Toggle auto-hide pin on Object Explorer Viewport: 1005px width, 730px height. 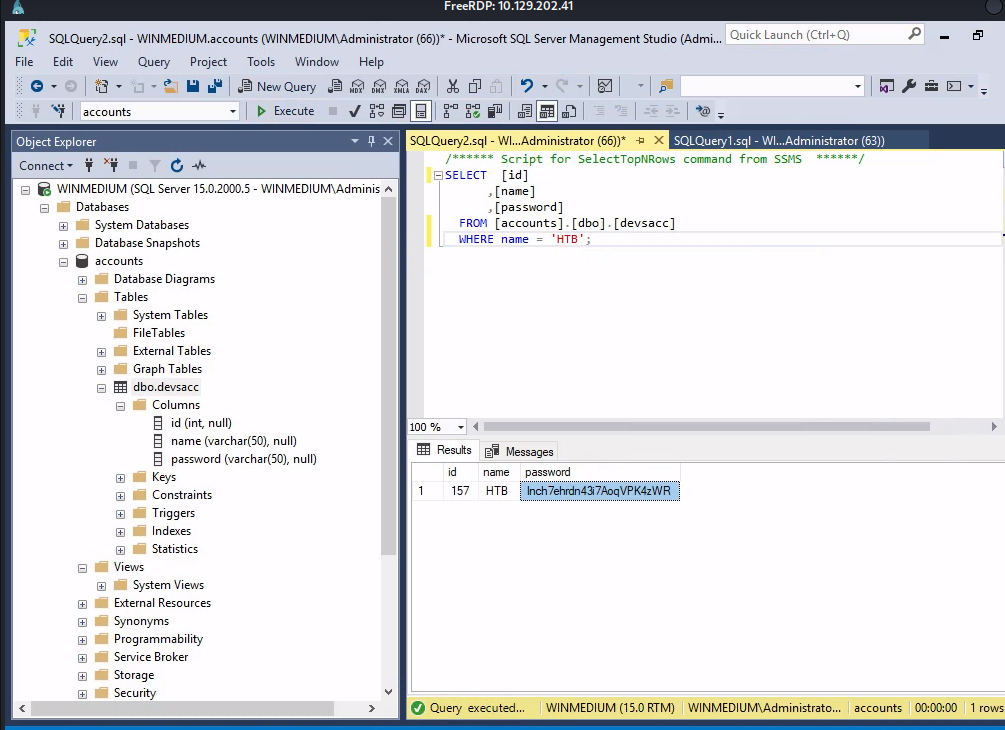coord(372,141)
